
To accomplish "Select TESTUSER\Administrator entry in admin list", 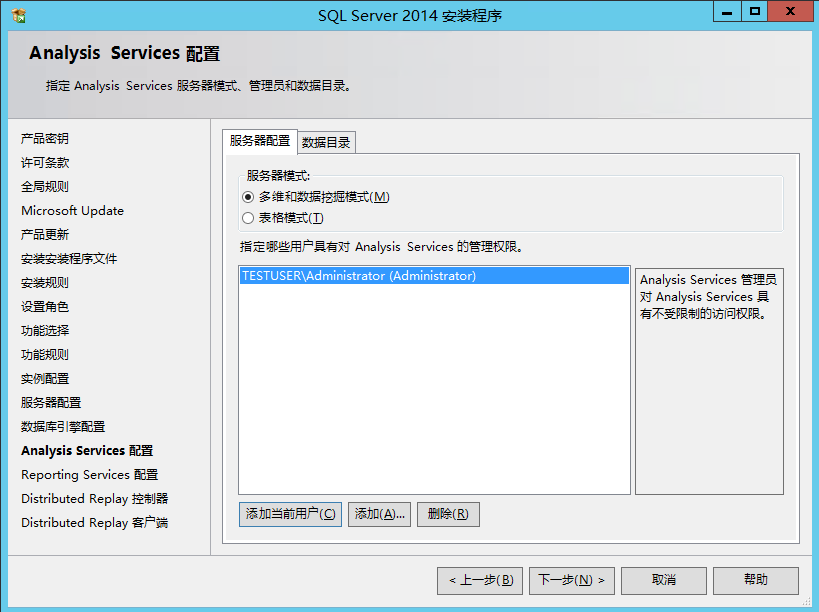I will click(x=434, y=276).
